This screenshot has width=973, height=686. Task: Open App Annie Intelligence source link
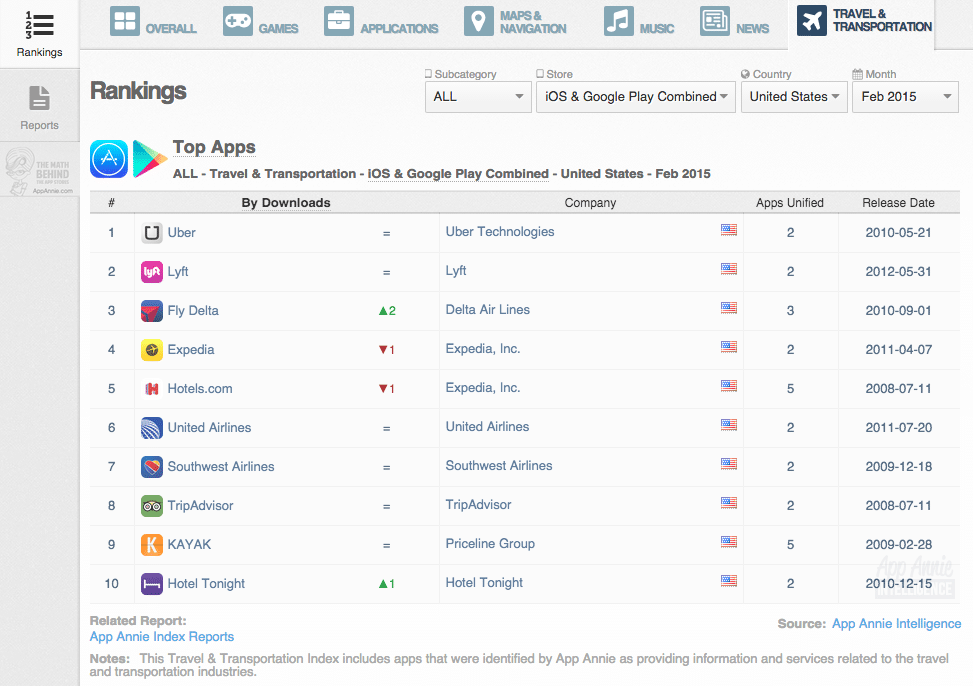pos(897,624)
